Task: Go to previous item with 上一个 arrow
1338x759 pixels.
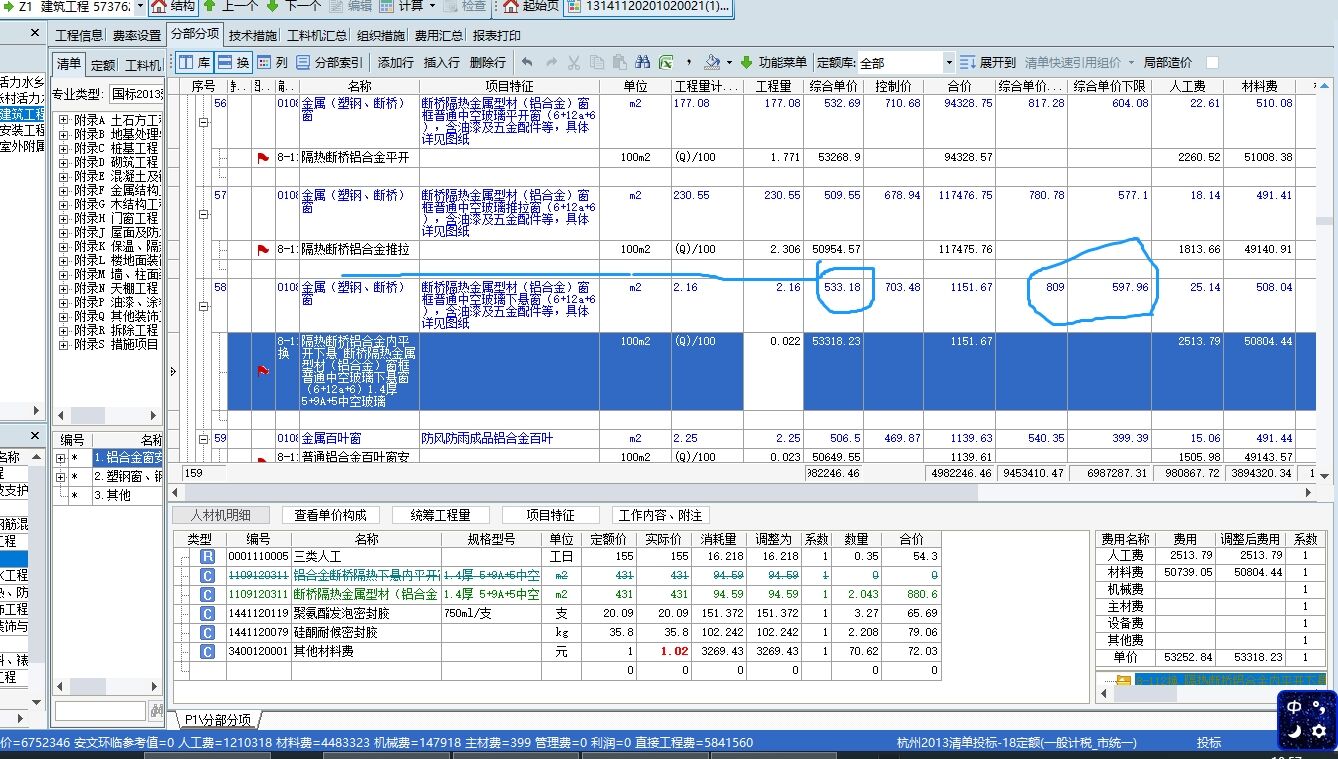Action: 232,6
